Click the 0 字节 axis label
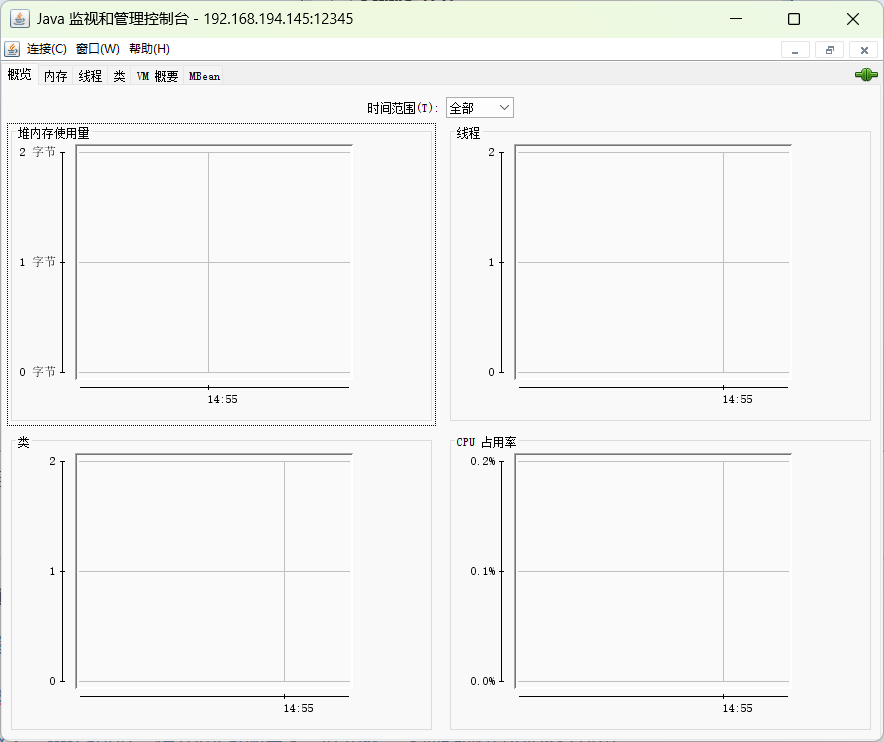Viewport: 884px width, 742px height. pos(37,372)
